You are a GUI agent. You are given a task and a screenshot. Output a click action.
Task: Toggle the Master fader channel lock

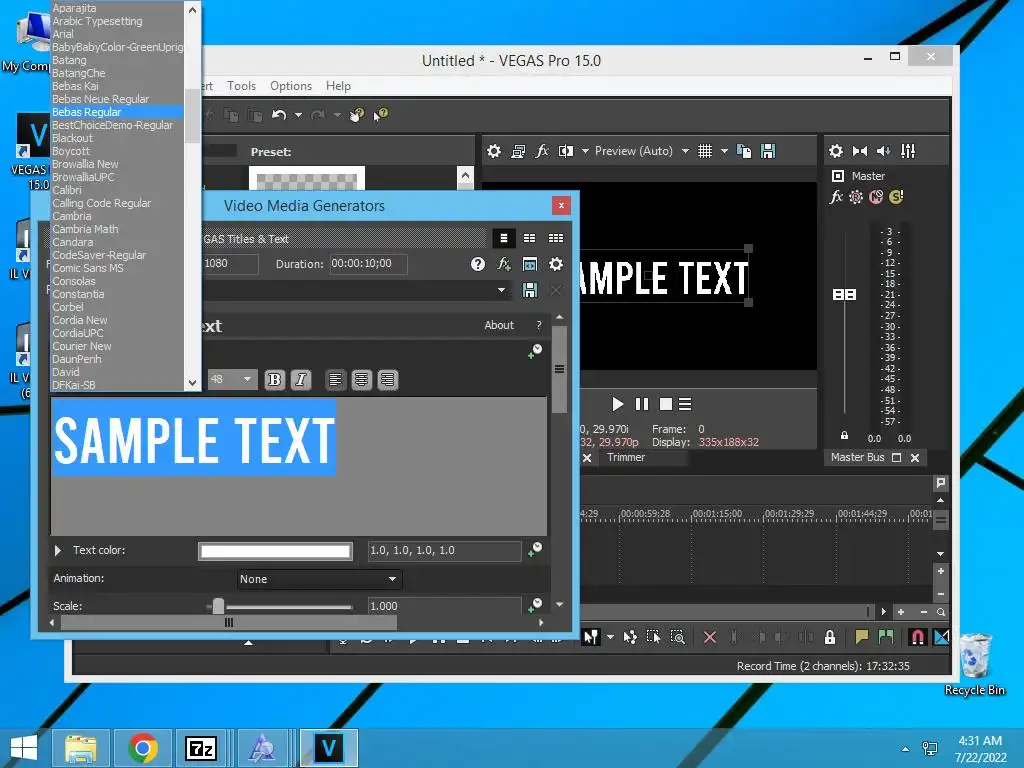click(x=844, y=435)
